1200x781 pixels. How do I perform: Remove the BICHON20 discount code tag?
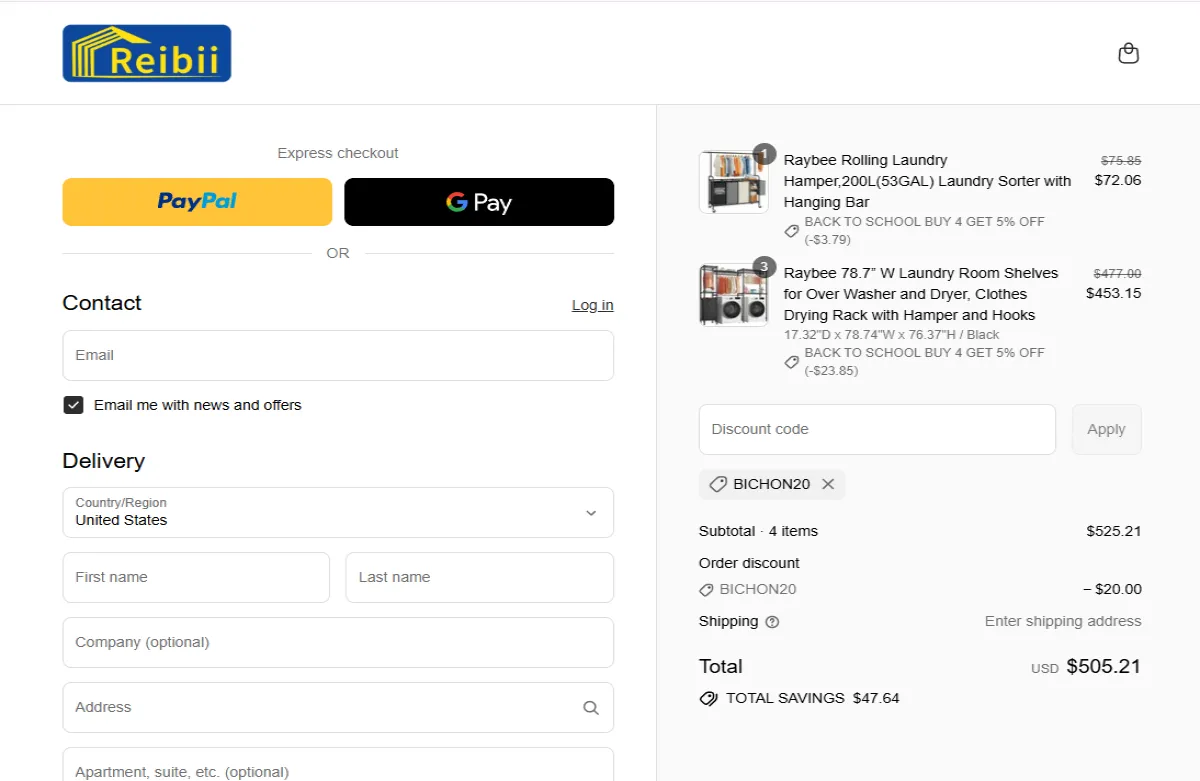828,484
